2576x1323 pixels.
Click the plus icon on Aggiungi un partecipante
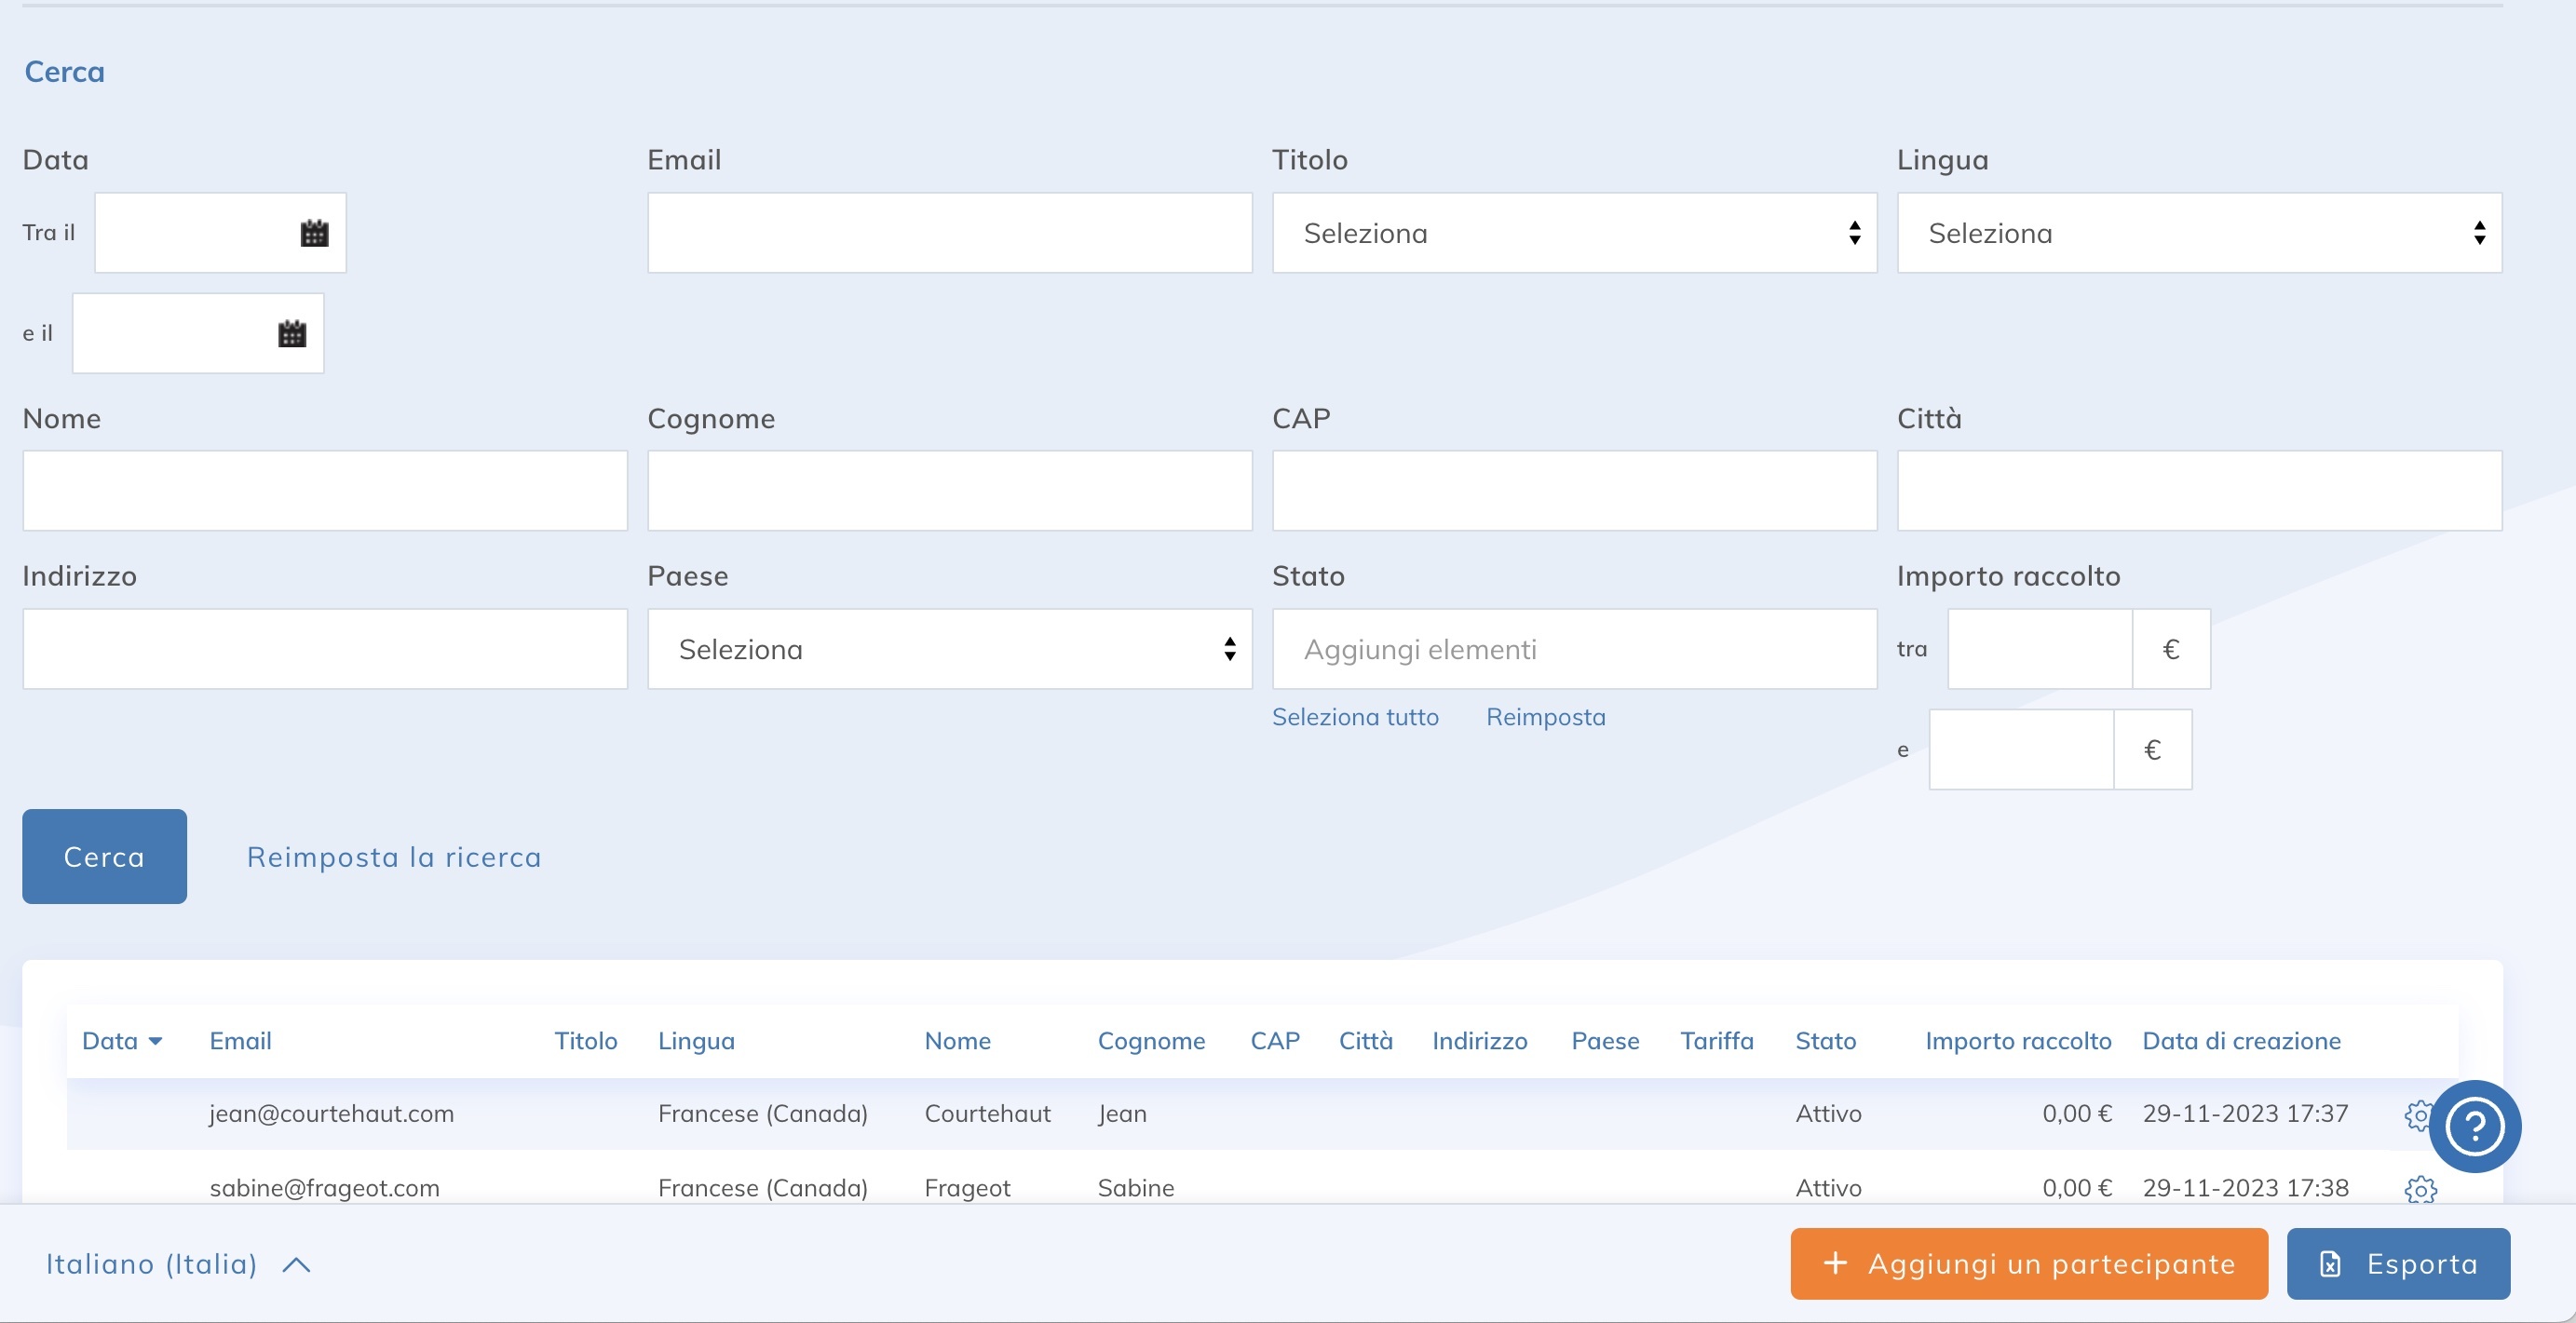1835,1263
